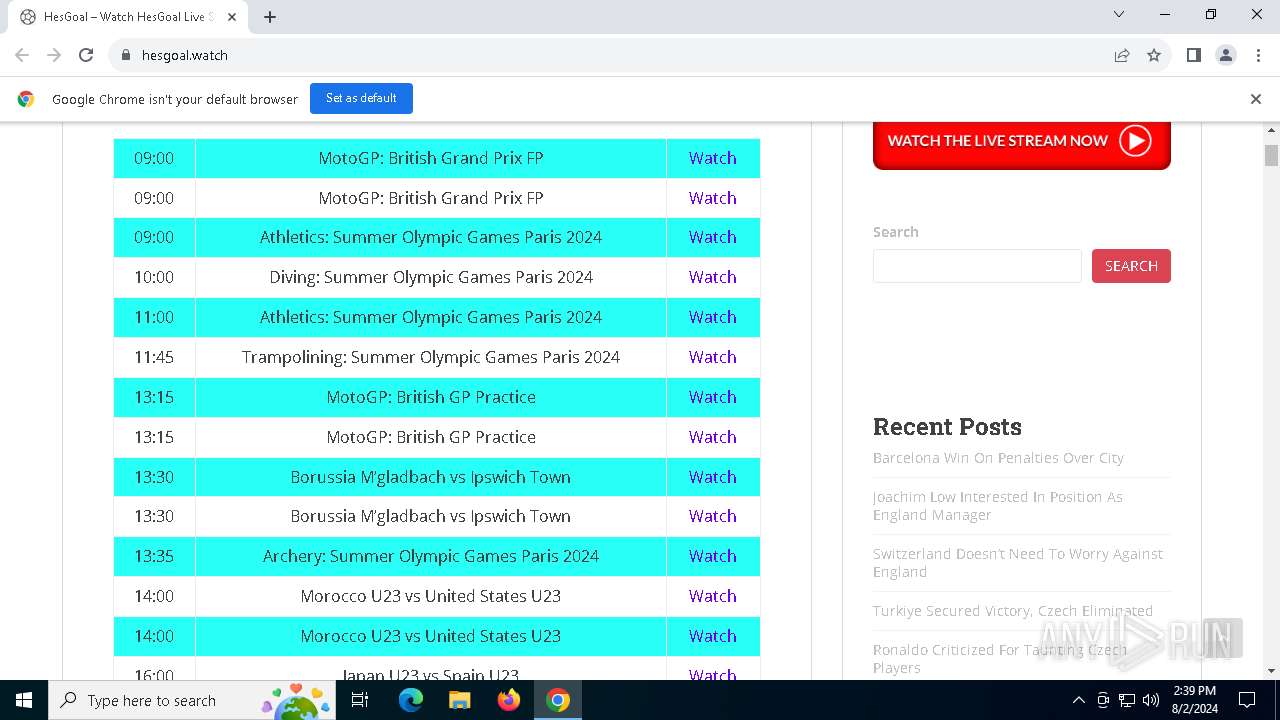The height and width of the screenshot is (720, 1280).
Task: Reload the hesgoal.watch page
Action: [x=86, y=55]
